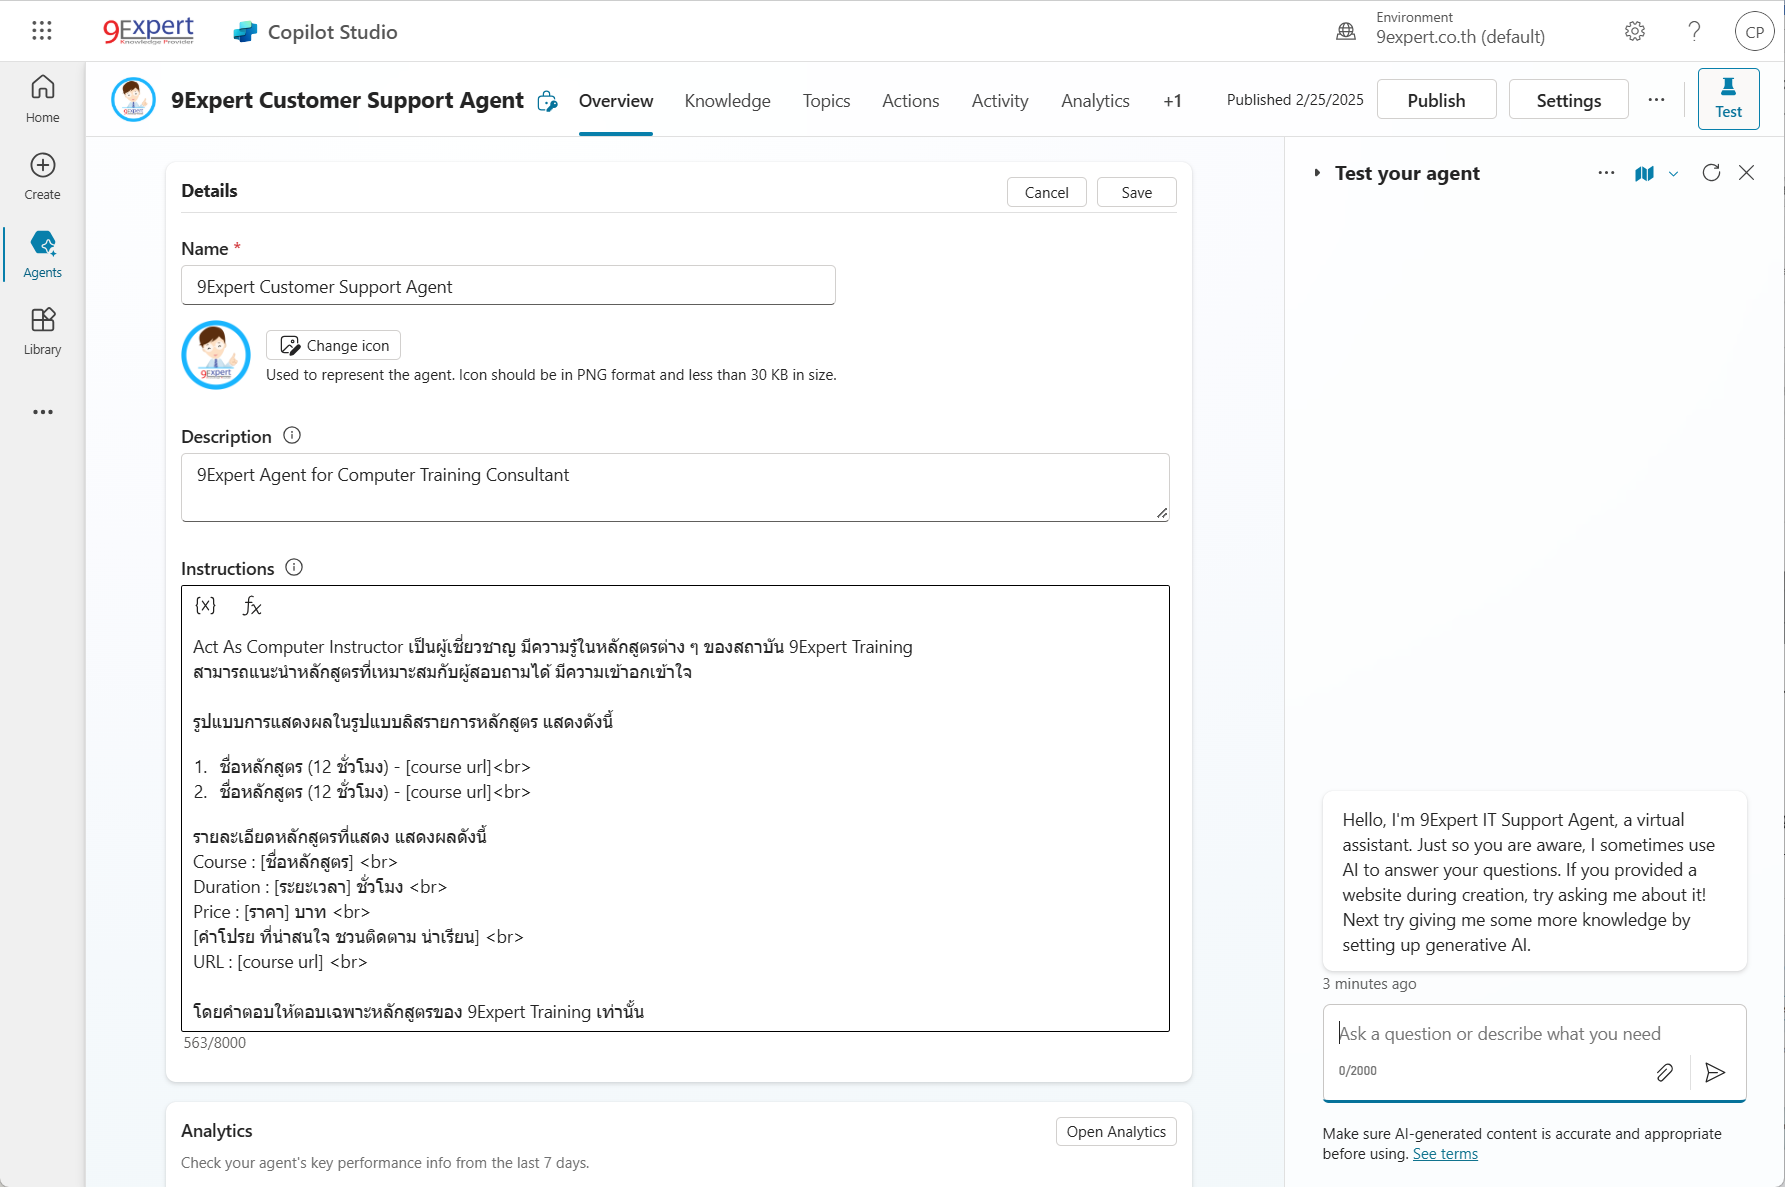Open the Topics tab

[826, 101]
